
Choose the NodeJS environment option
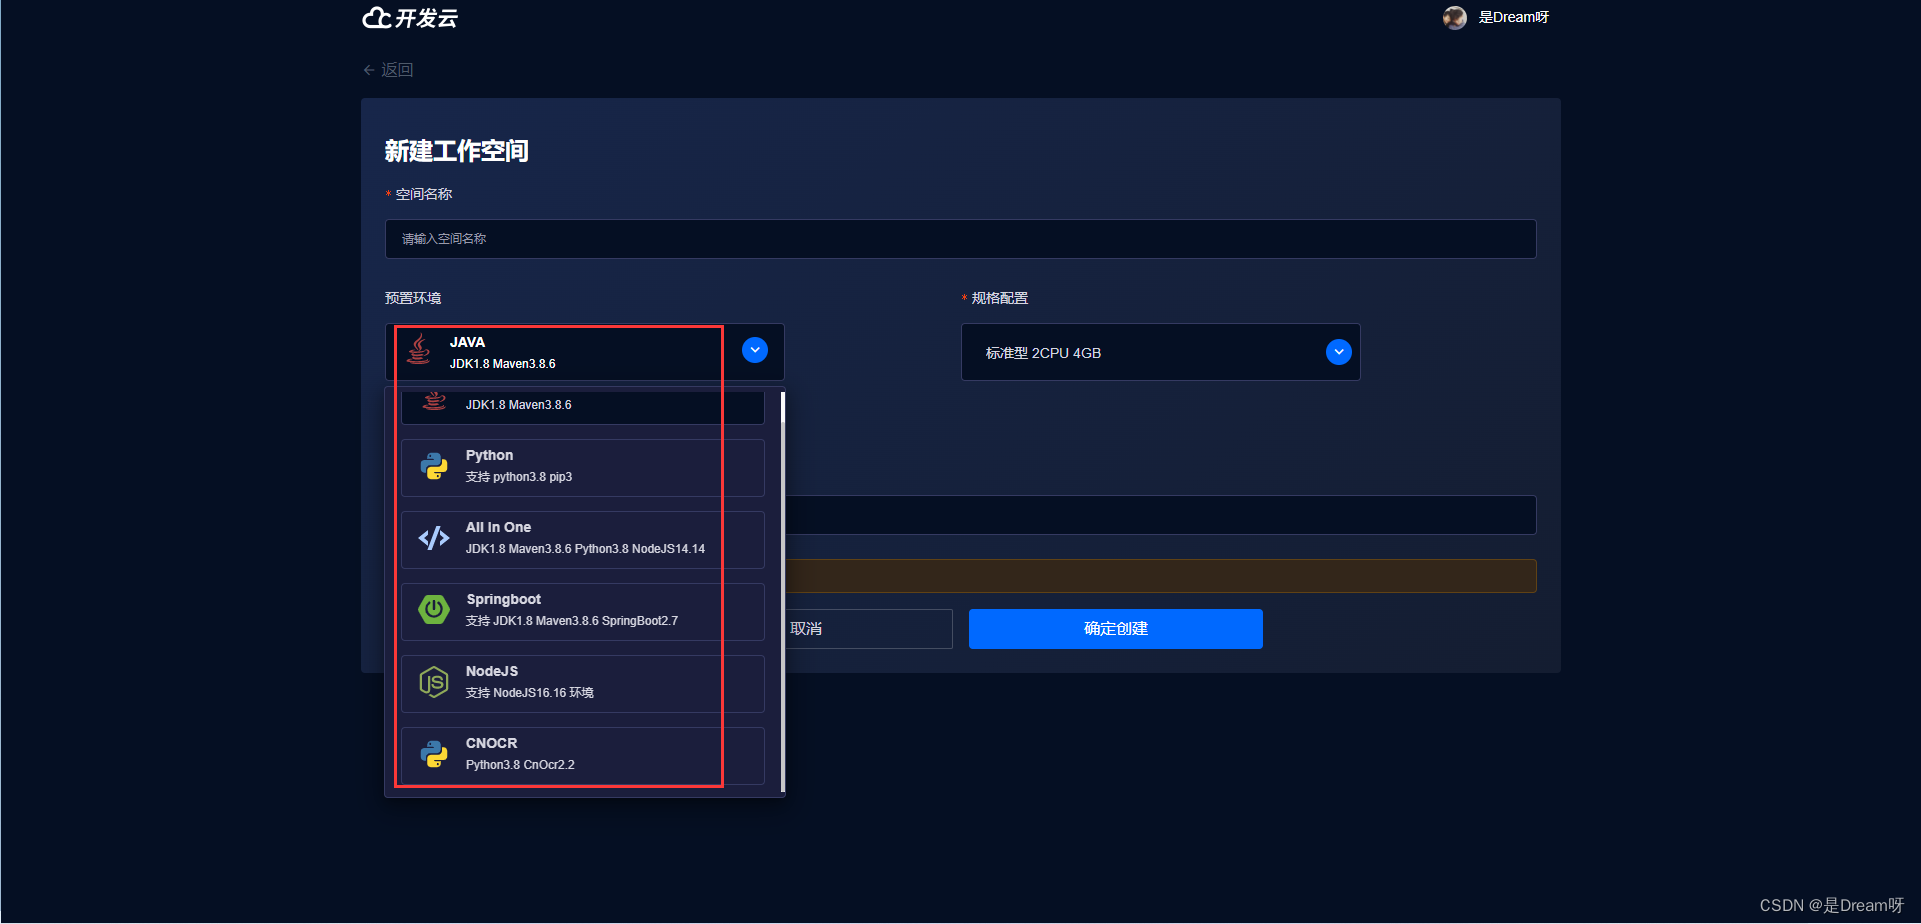[x=583, y=684]
